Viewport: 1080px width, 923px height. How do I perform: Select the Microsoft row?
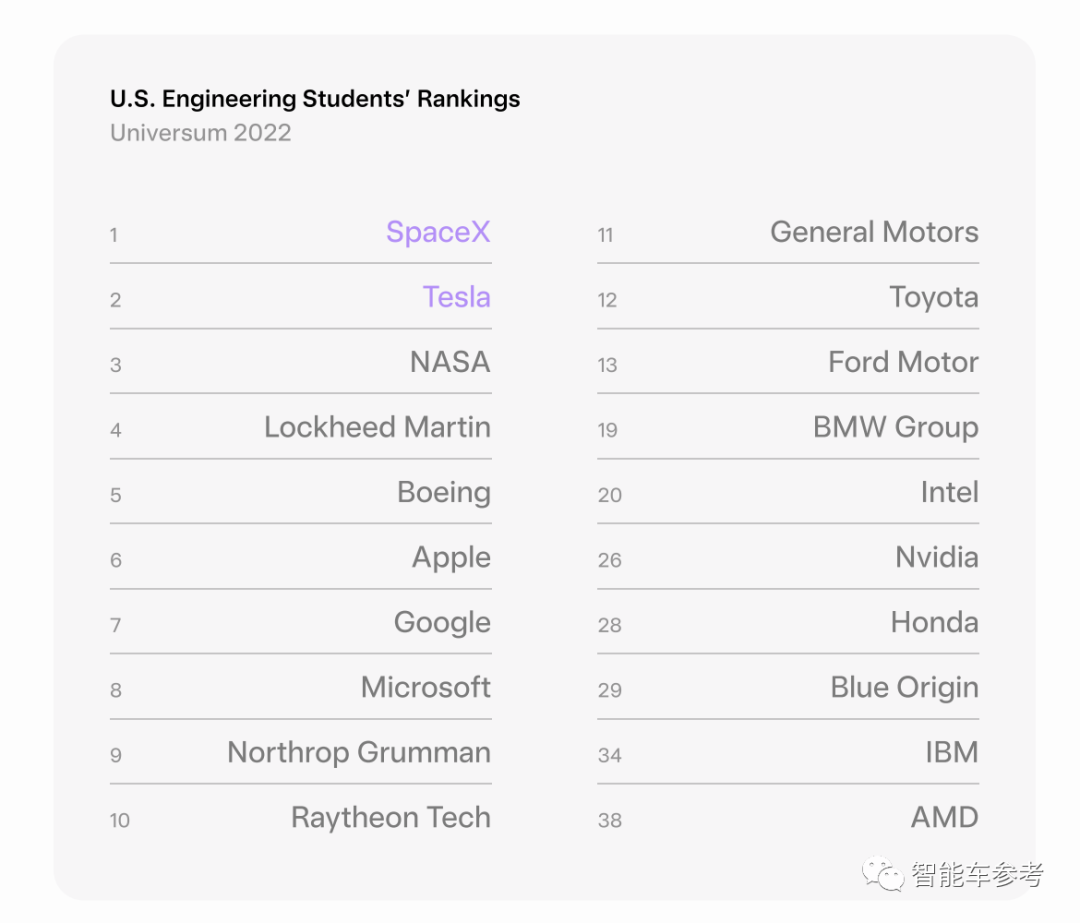point(426,687)
